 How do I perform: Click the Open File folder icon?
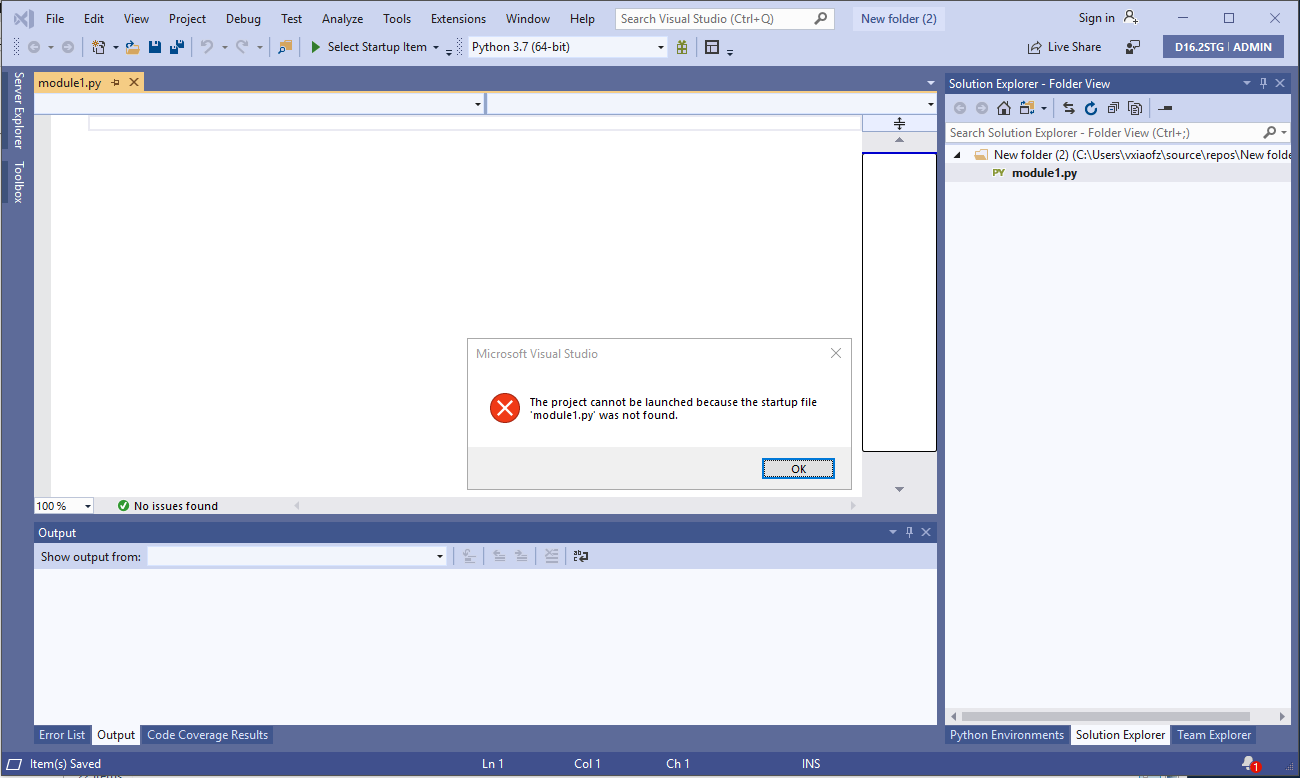coord(132,47)
